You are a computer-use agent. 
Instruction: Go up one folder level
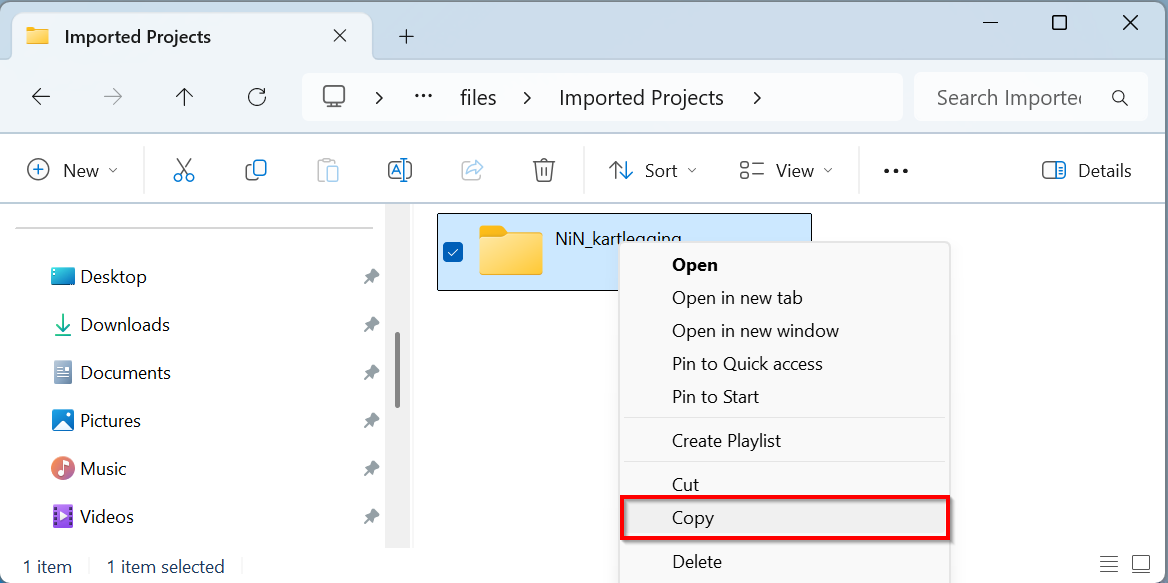pos(184,97)
